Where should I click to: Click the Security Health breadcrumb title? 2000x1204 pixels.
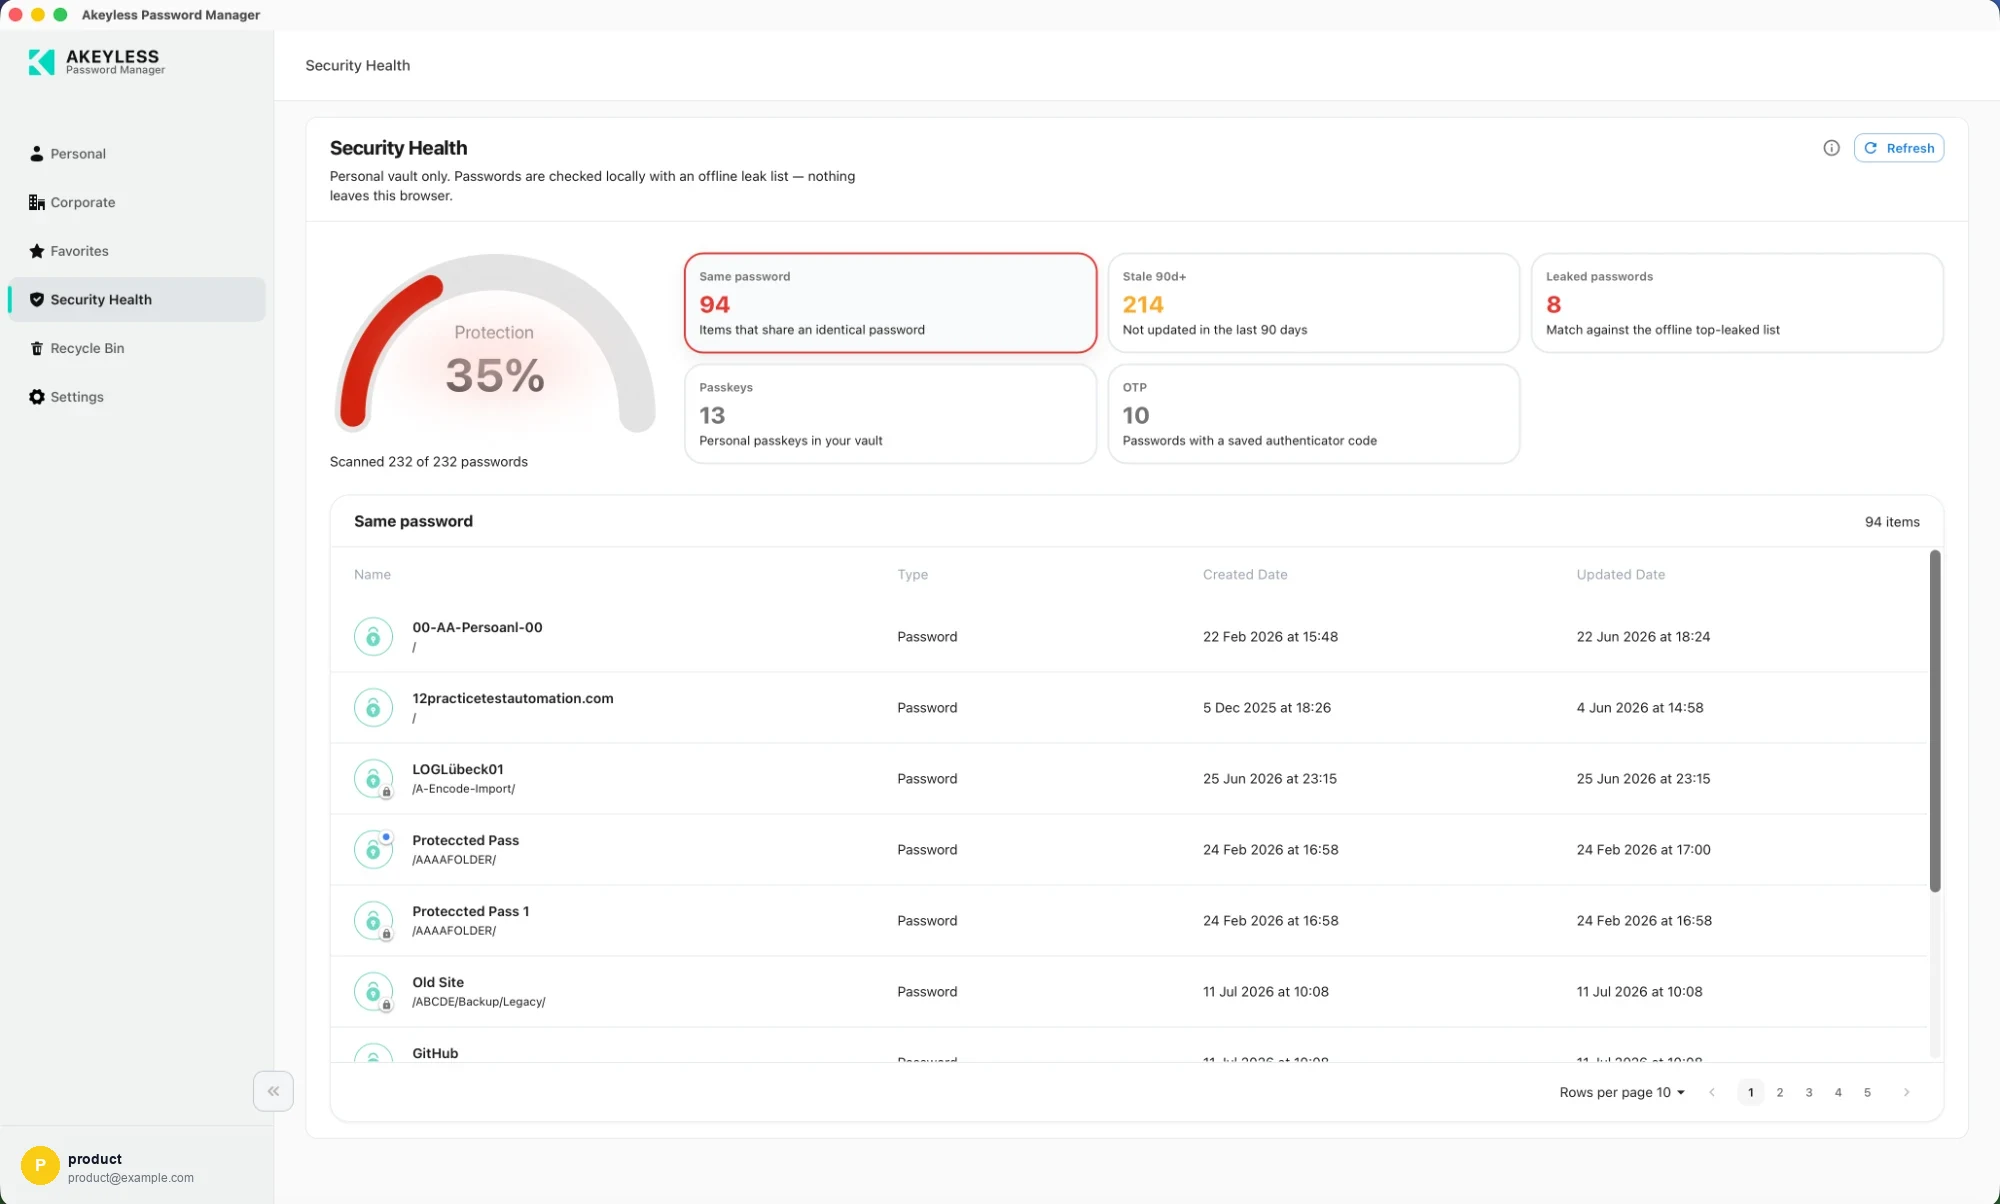pos(357,65)
